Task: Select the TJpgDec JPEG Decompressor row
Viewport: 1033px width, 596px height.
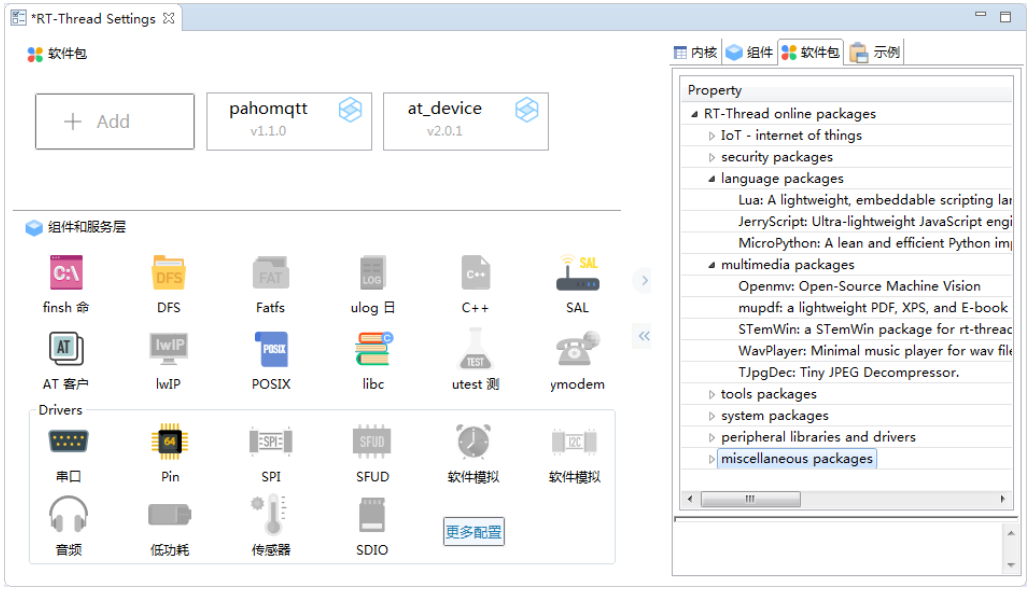Action: pyautogui.click(x=847, y=373)
